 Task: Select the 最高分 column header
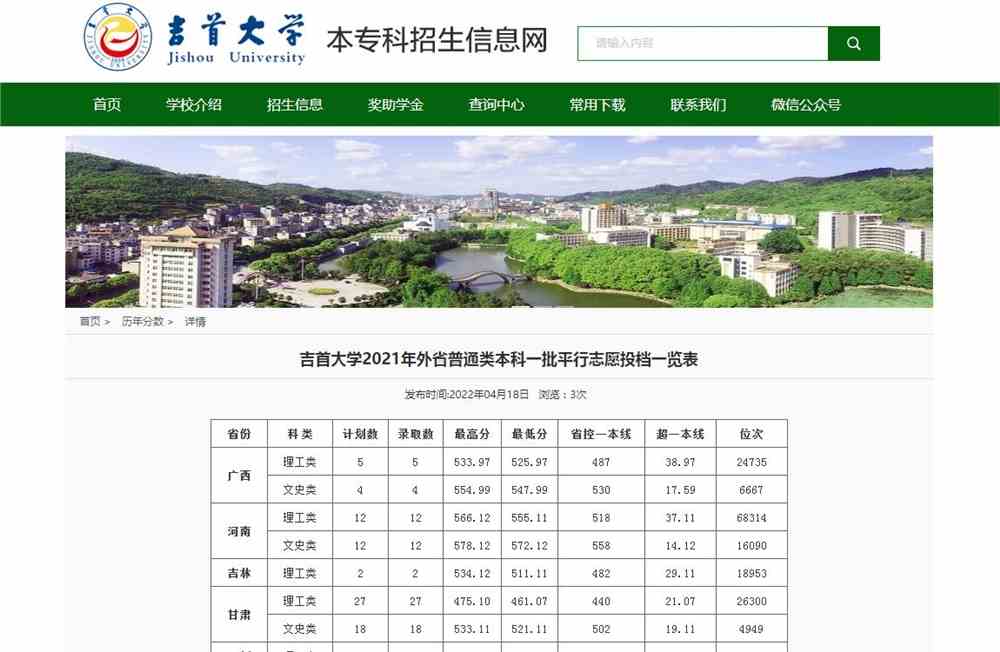(x=472, y=434)
